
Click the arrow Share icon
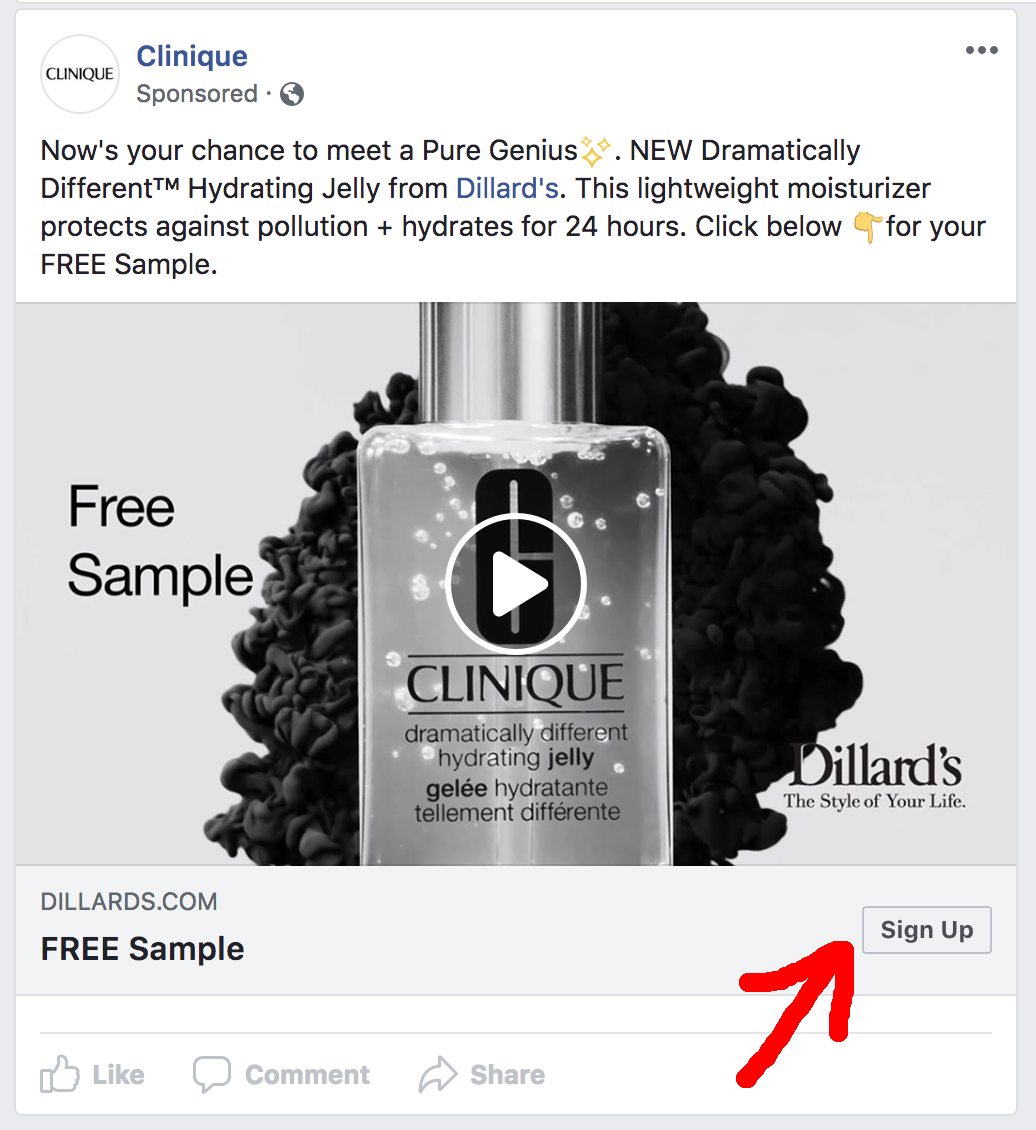438,1075
